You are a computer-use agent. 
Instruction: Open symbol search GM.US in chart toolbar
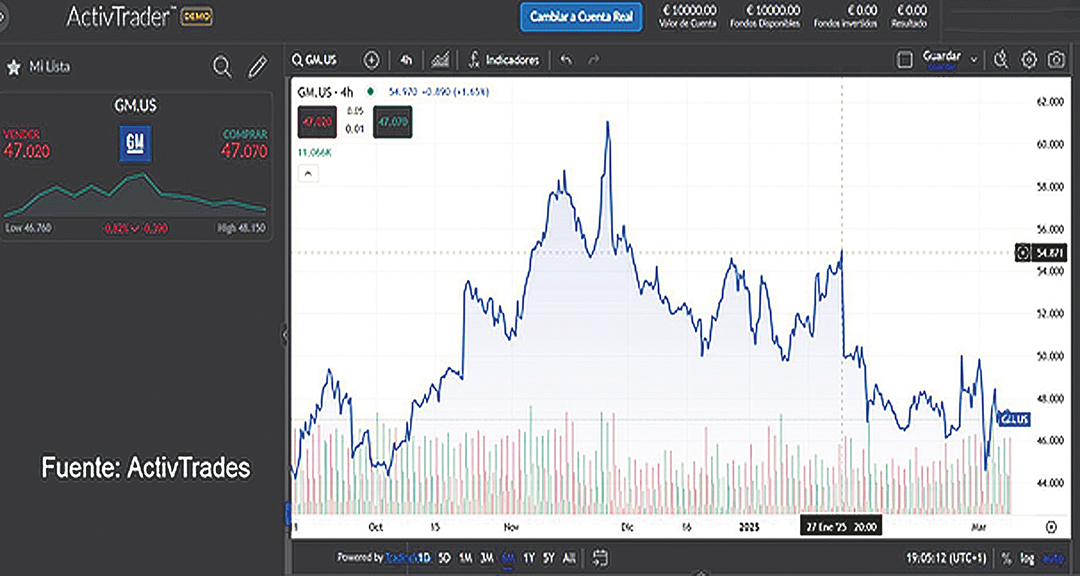click(x=315, y=60)
